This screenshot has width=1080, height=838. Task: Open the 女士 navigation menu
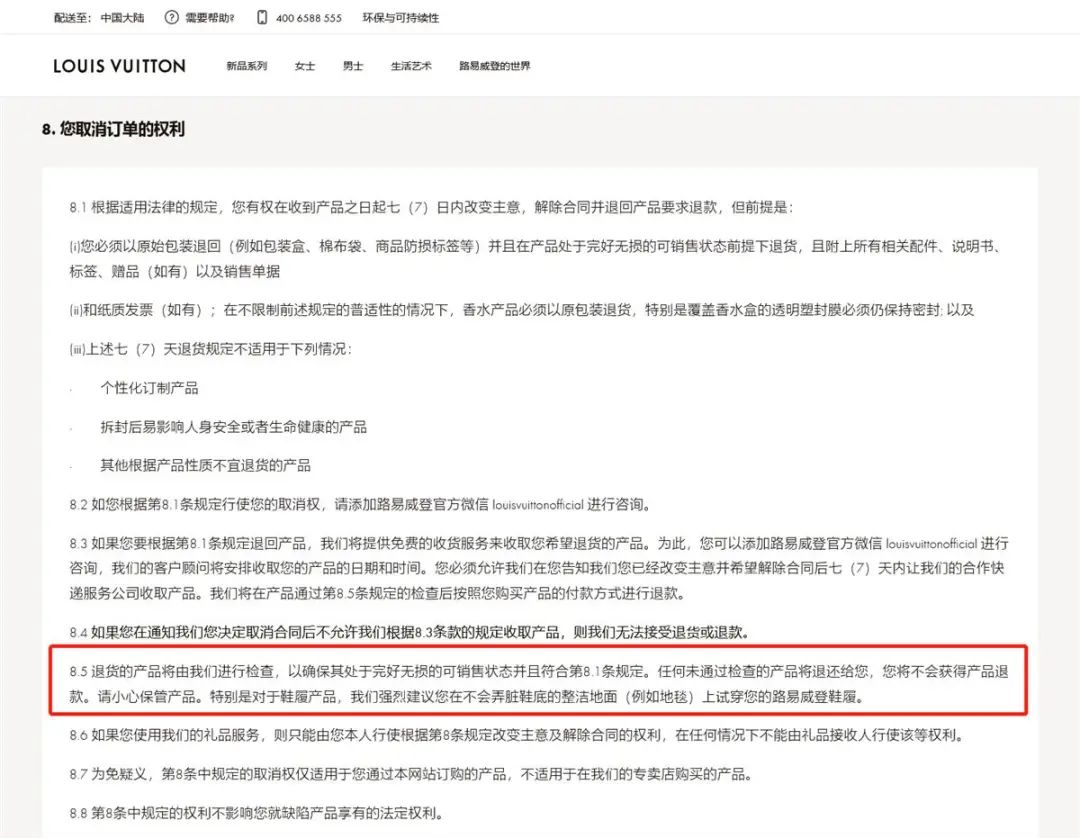(304, 65)
